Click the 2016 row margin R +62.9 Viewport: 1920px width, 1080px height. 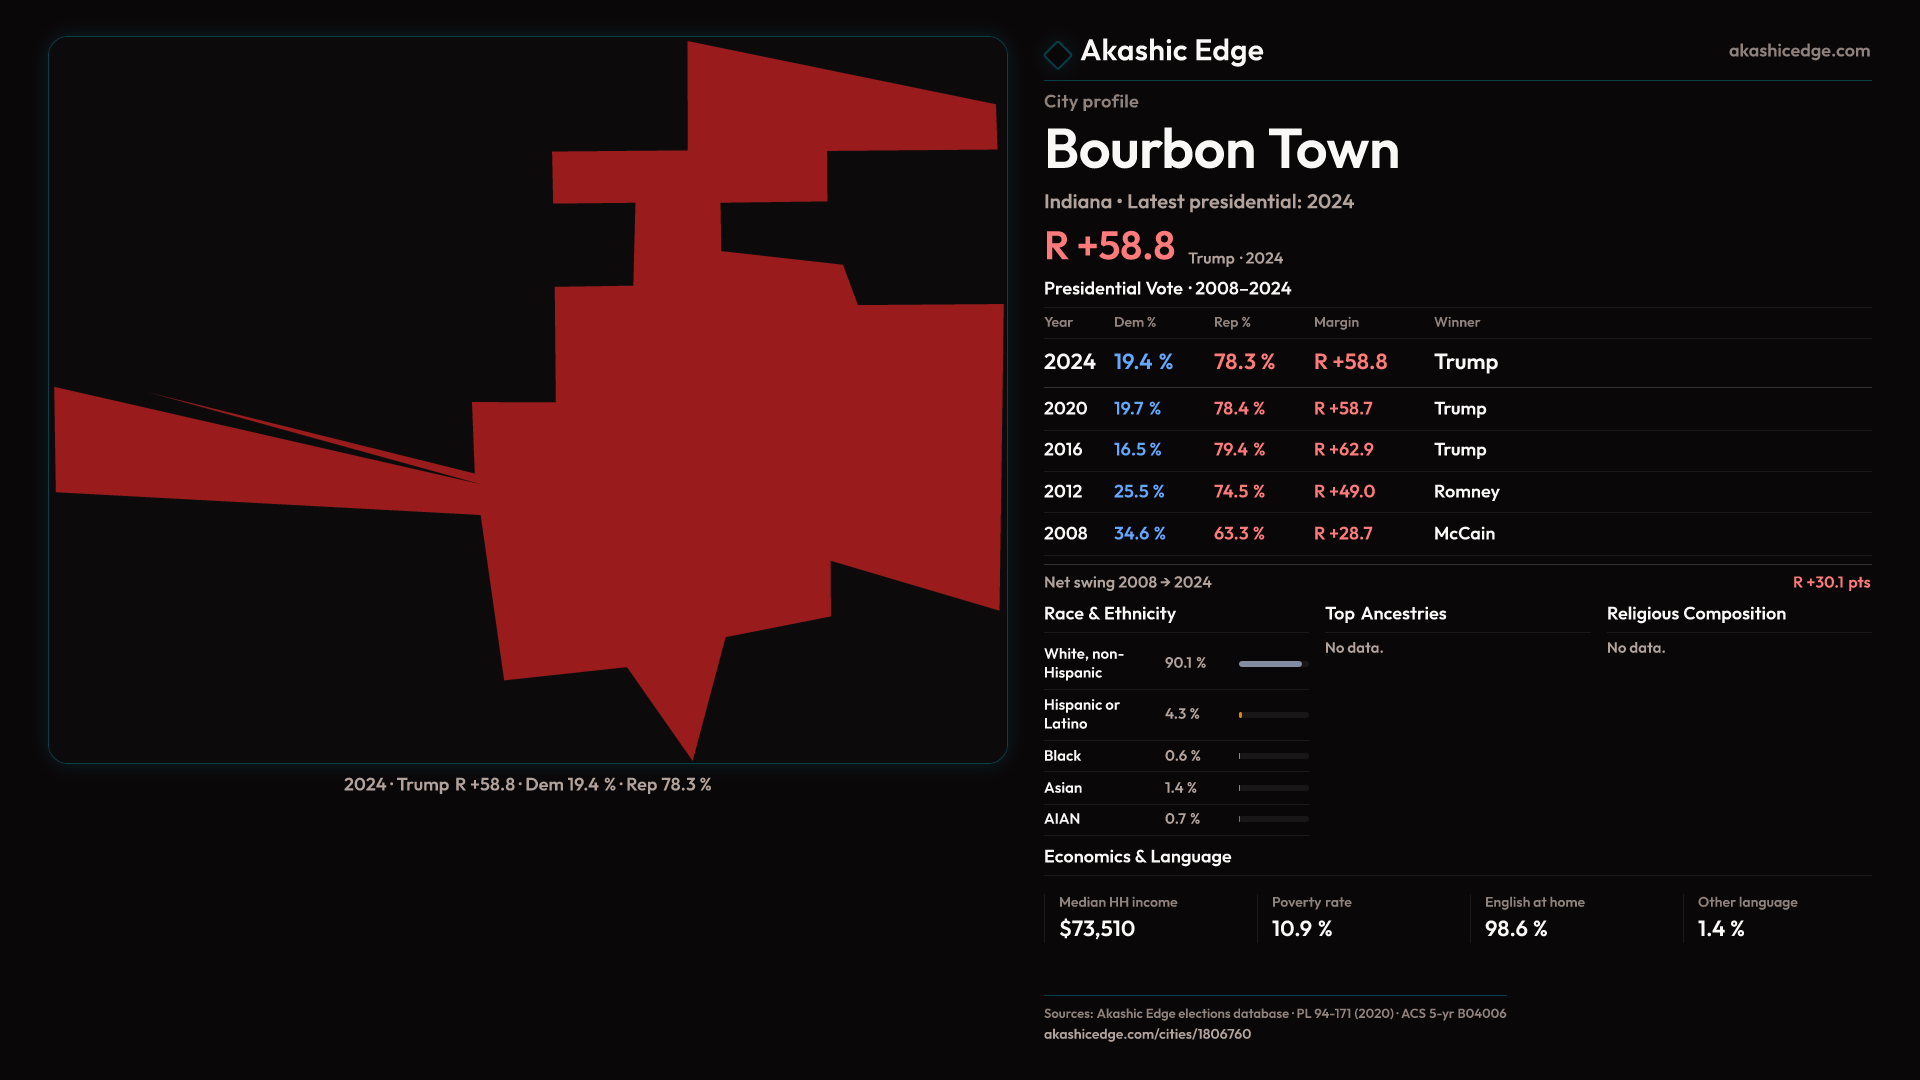pos(1343,450)
